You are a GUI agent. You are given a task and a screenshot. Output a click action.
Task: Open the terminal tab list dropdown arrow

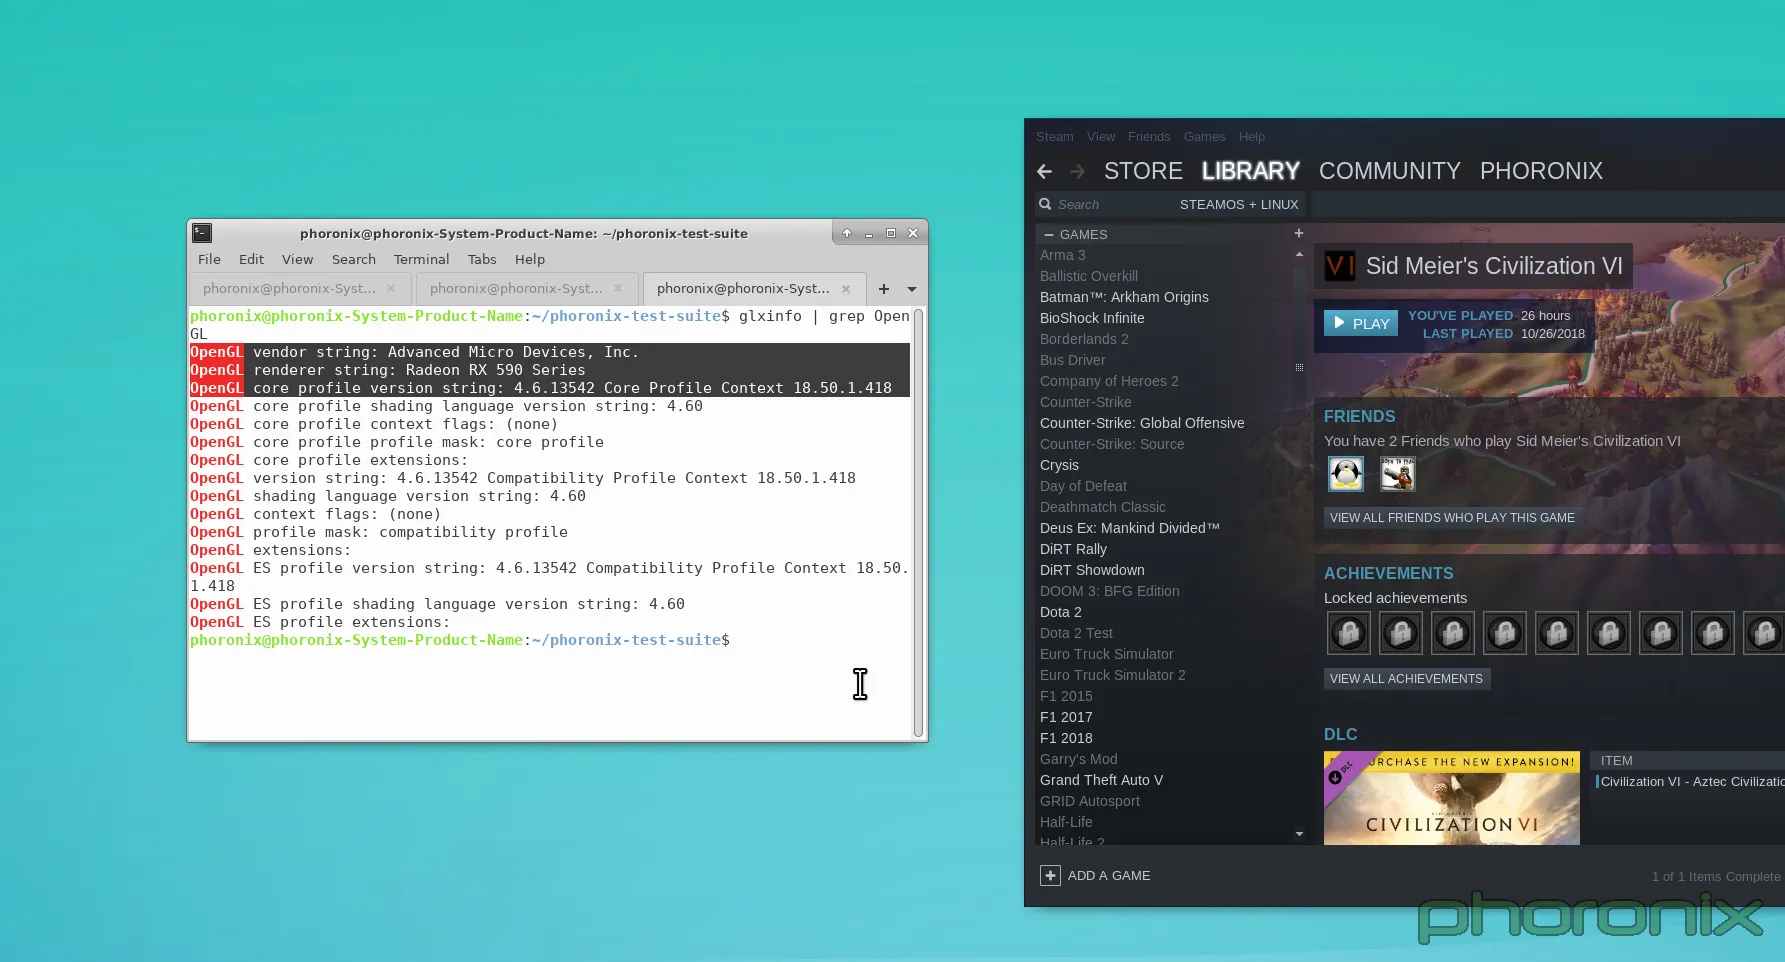coord(911,289)
